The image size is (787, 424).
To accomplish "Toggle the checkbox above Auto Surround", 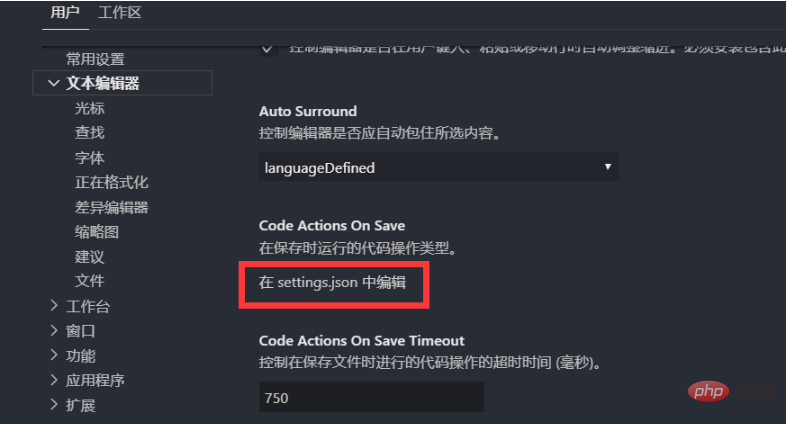I will (268, 48).
